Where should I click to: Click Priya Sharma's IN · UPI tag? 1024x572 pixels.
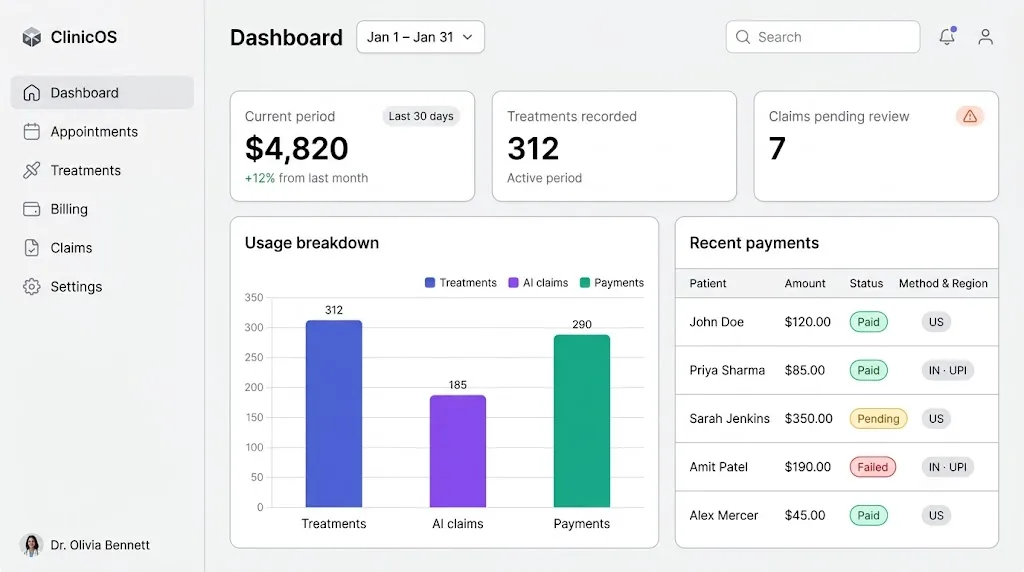point(948,370)
